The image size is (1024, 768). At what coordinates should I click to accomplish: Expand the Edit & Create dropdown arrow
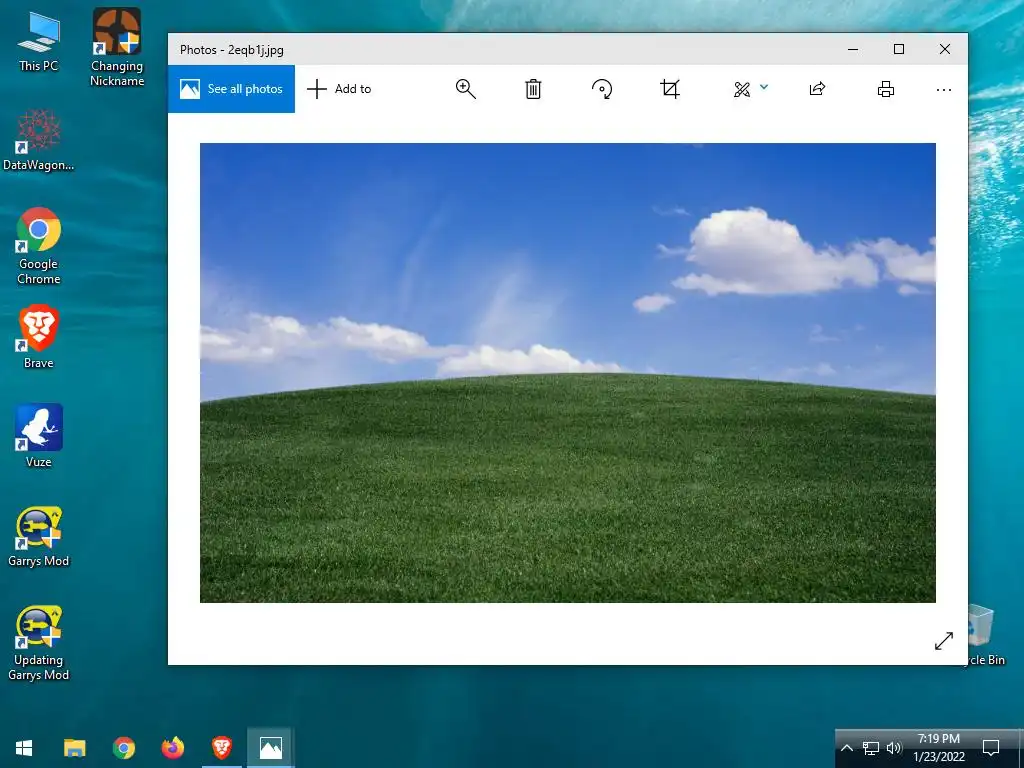764,87
